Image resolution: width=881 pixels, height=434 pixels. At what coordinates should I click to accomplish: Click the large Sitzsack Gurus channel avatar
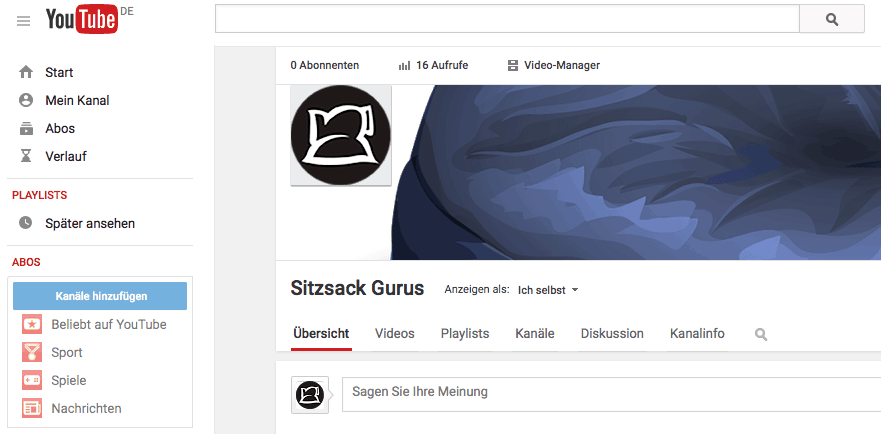tap(340, 135)
